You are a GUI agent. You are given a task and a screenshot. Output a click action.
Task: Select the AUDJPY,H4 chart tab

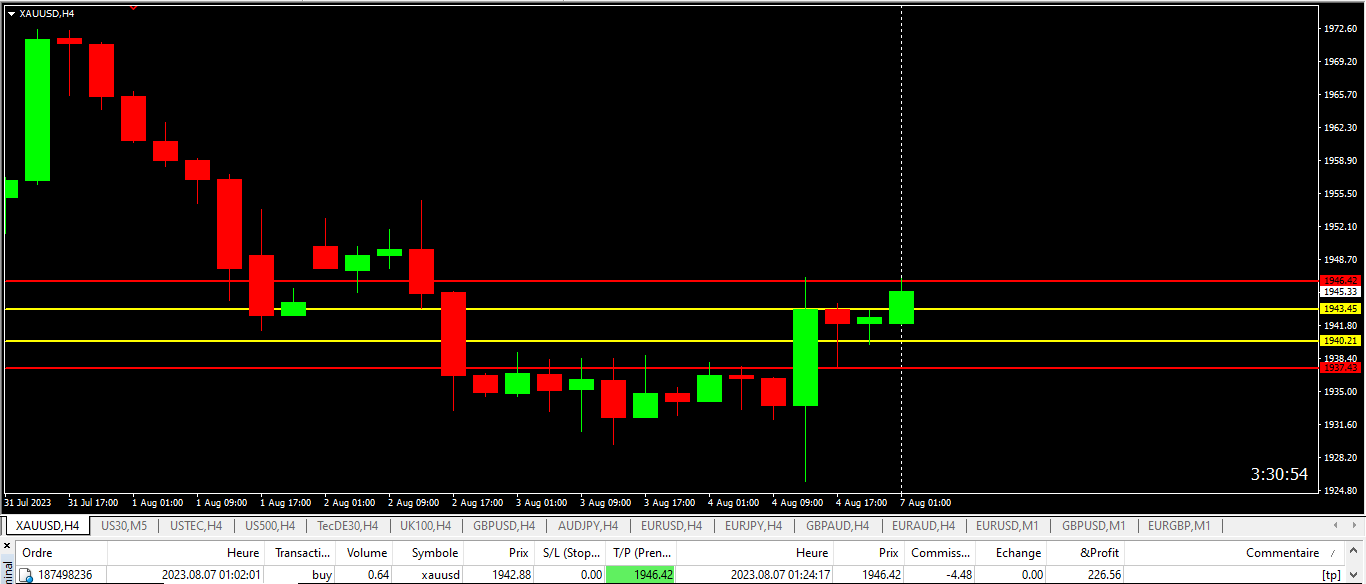[x=588, y=526]
